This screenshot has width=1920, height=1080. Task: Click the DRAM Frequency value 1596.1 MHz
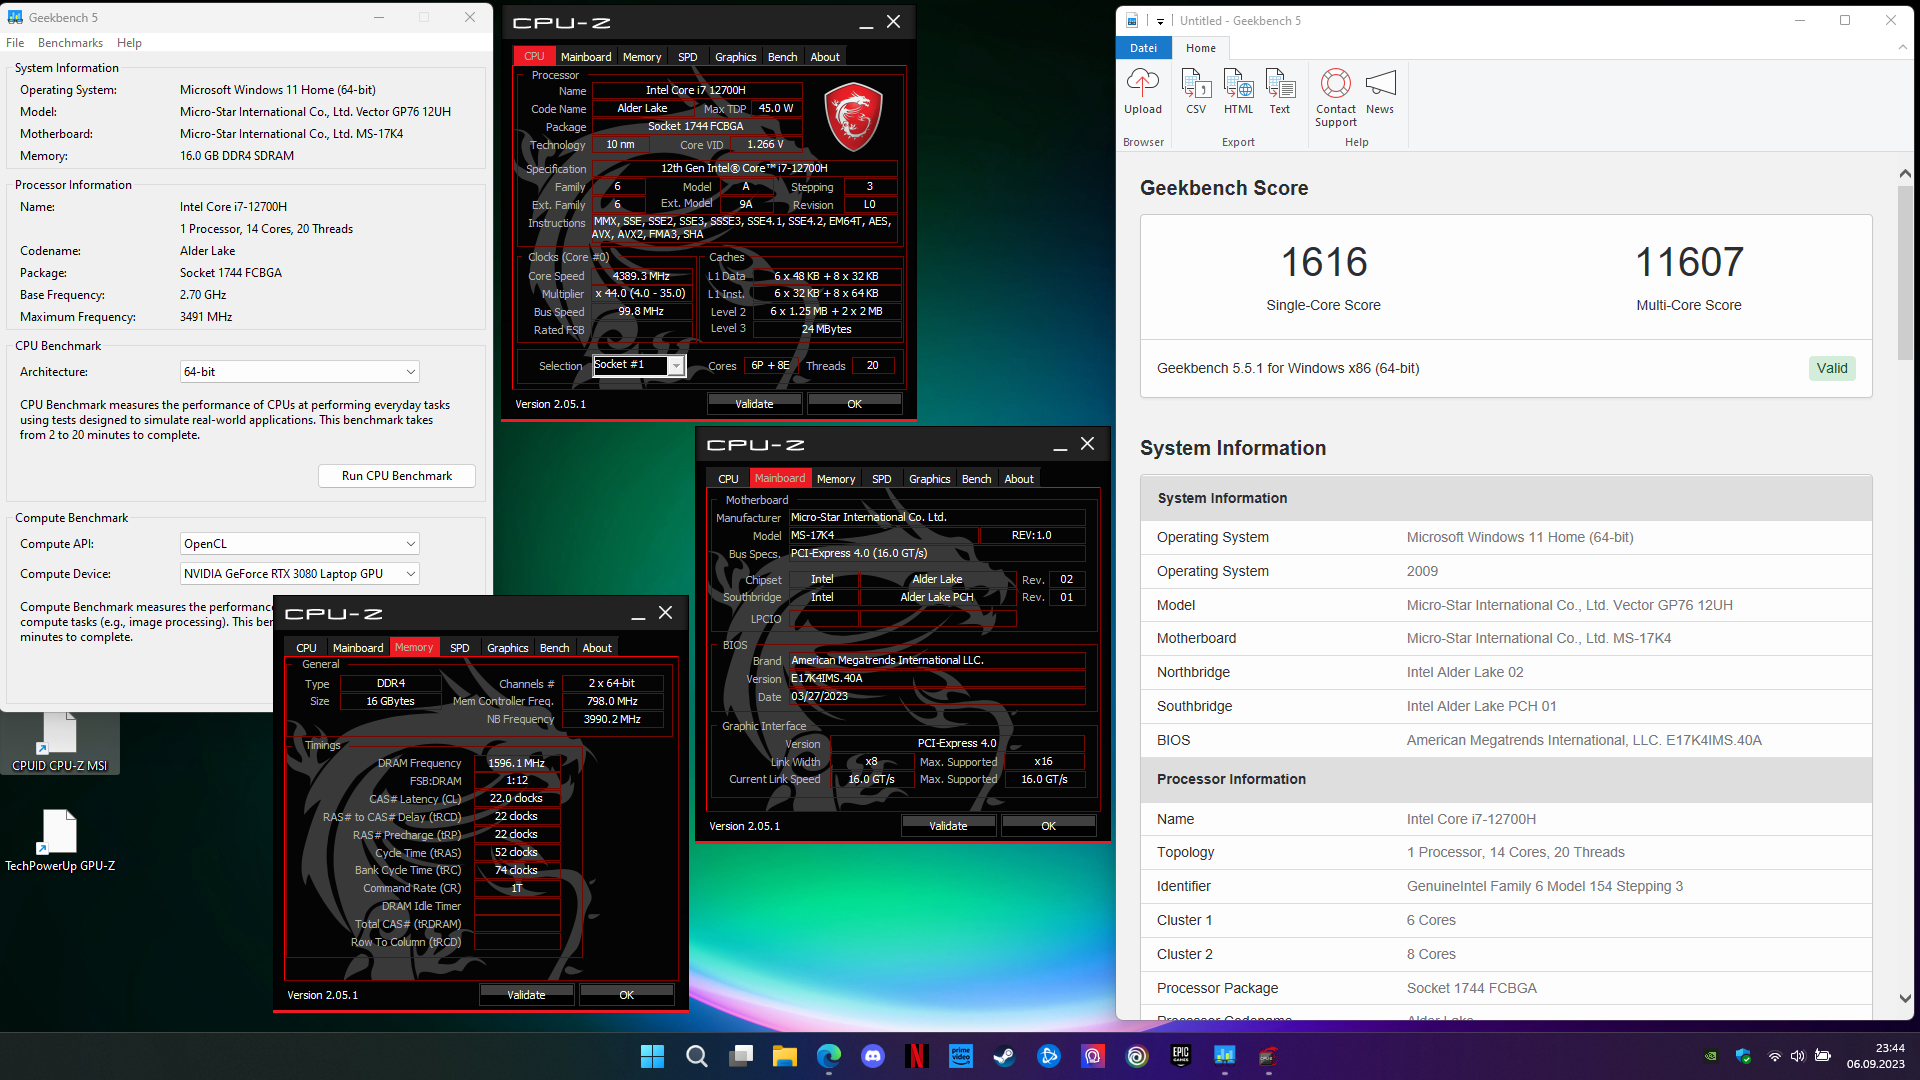click(516, 763)
